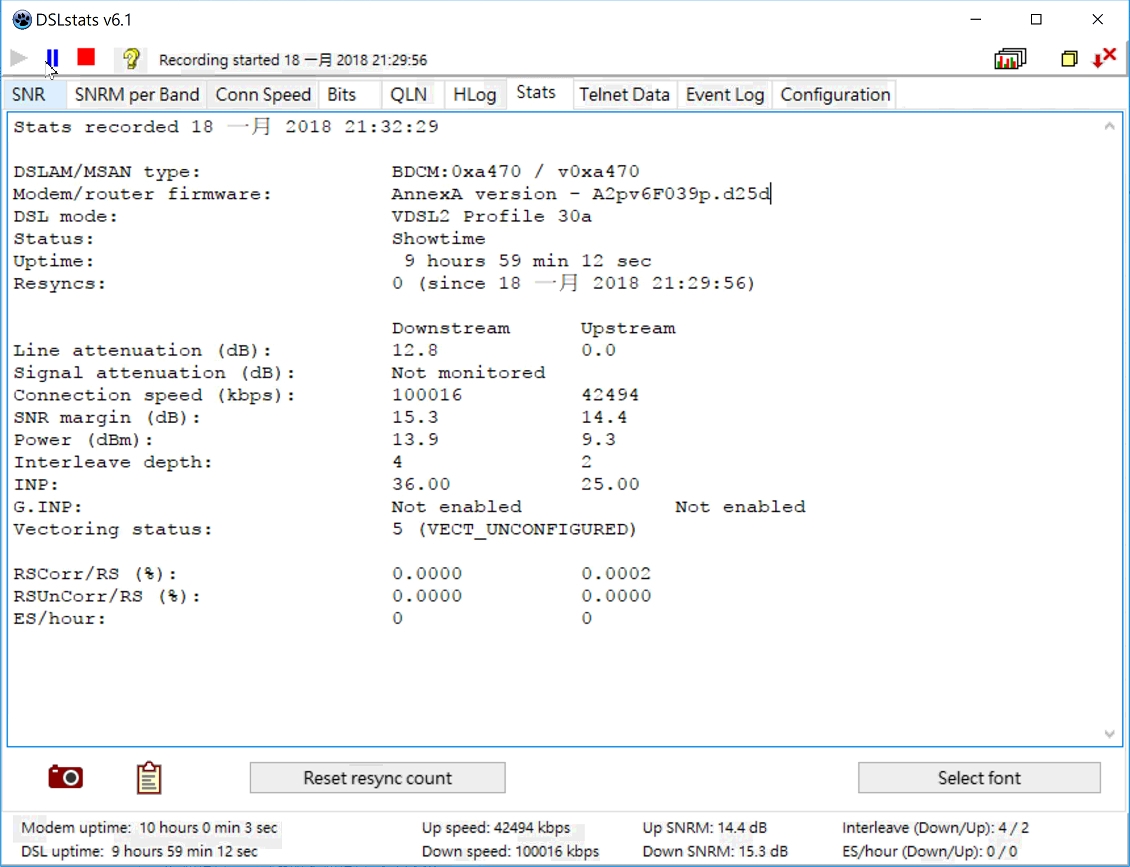This screenshot has height=867, width=1130.
Task: Minimize the DSLstats window
Action: point(976,19)
